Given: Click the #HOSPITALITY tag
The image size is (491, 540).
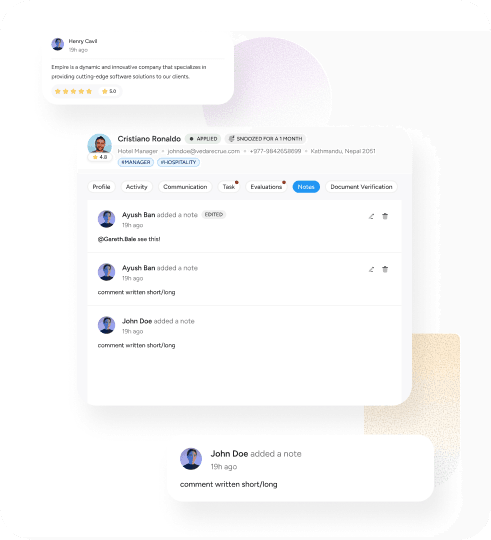Looking at the screenshot, I should click(x=178, y=162).
